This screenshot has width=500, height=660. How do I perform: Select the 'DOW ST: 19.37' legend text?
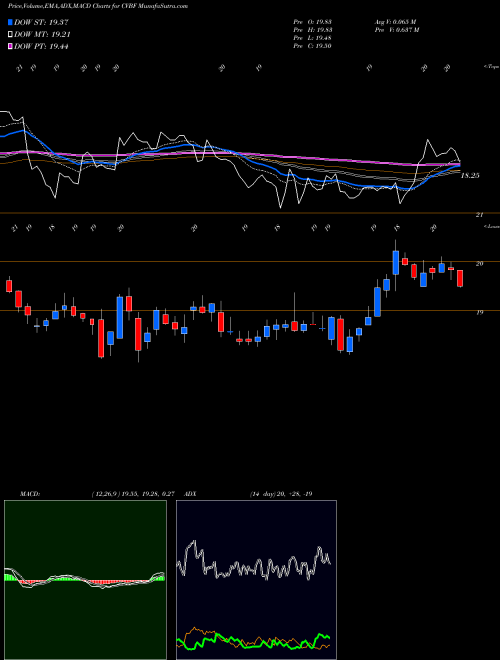[x=41, y=22]
